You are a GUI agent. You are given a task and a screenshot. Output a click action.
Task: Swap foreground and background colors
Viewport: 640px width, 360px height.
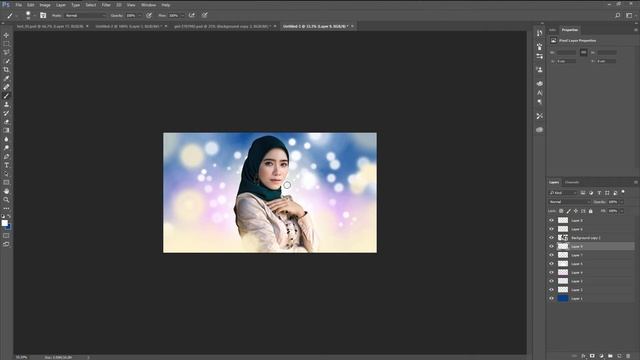pyautogui.click(x=9, y=216)
